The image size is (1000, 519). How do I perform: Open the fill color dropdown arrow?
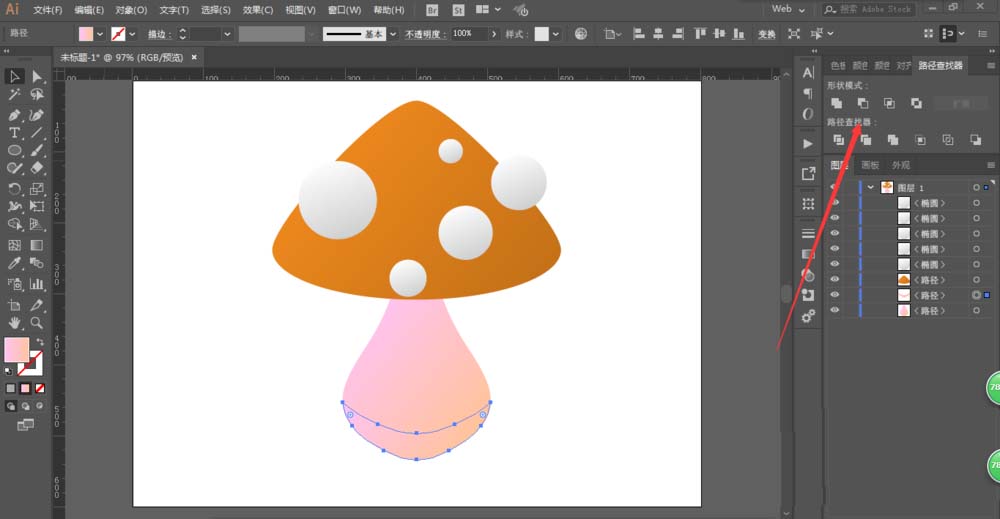(100, 33)
